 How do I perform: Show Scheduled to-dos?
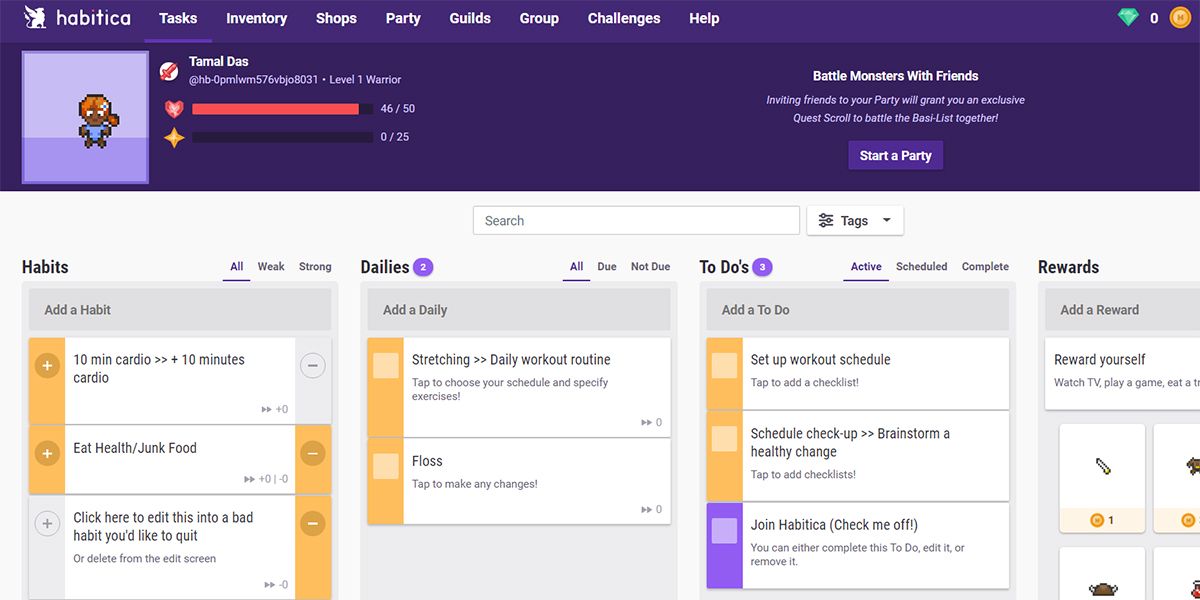[x=922, y=267]
